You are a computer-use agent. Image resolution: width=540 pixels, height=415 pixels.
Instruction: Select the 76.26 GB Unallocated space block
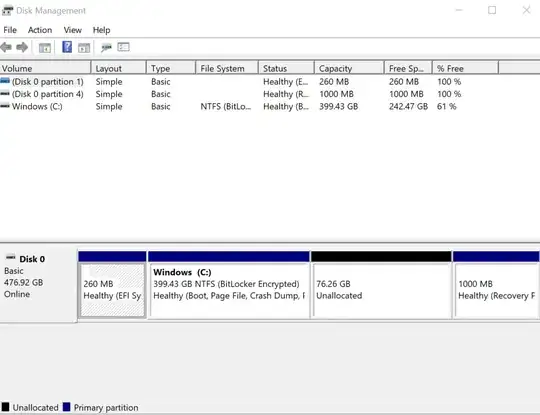point(381,290)
